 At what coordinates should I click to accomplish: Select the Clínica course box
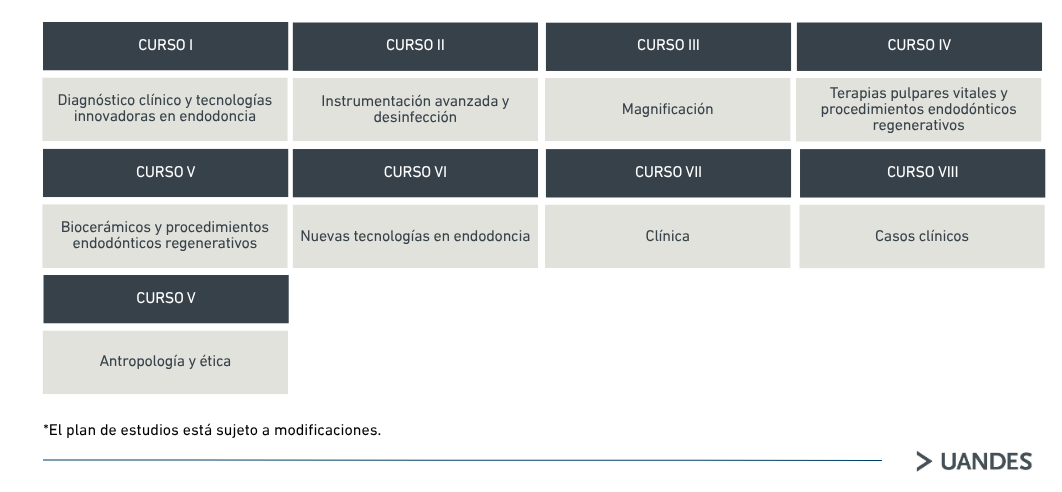668,236
